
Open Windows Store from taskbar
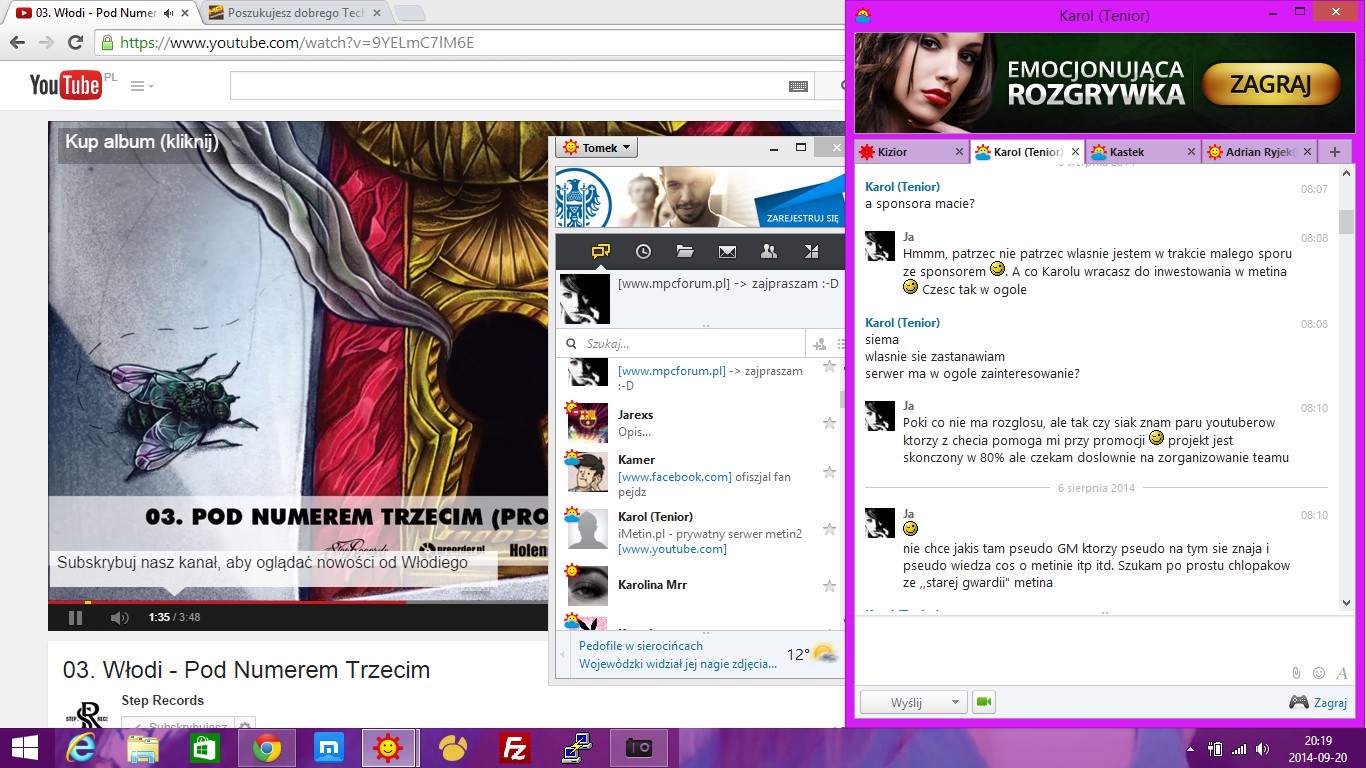click(204, 748)
